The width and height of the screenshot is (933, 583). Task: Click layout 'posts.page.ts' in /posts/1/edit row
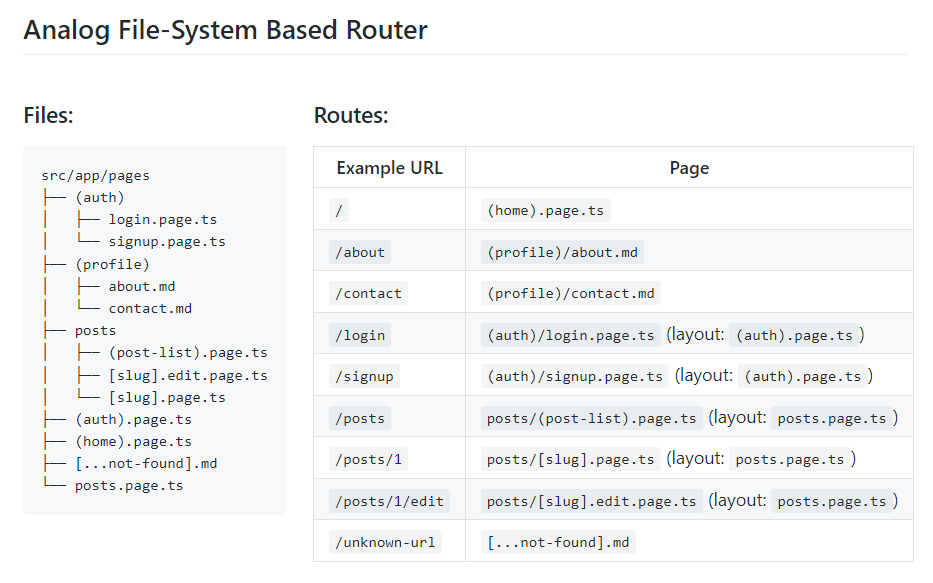(832, 501)
